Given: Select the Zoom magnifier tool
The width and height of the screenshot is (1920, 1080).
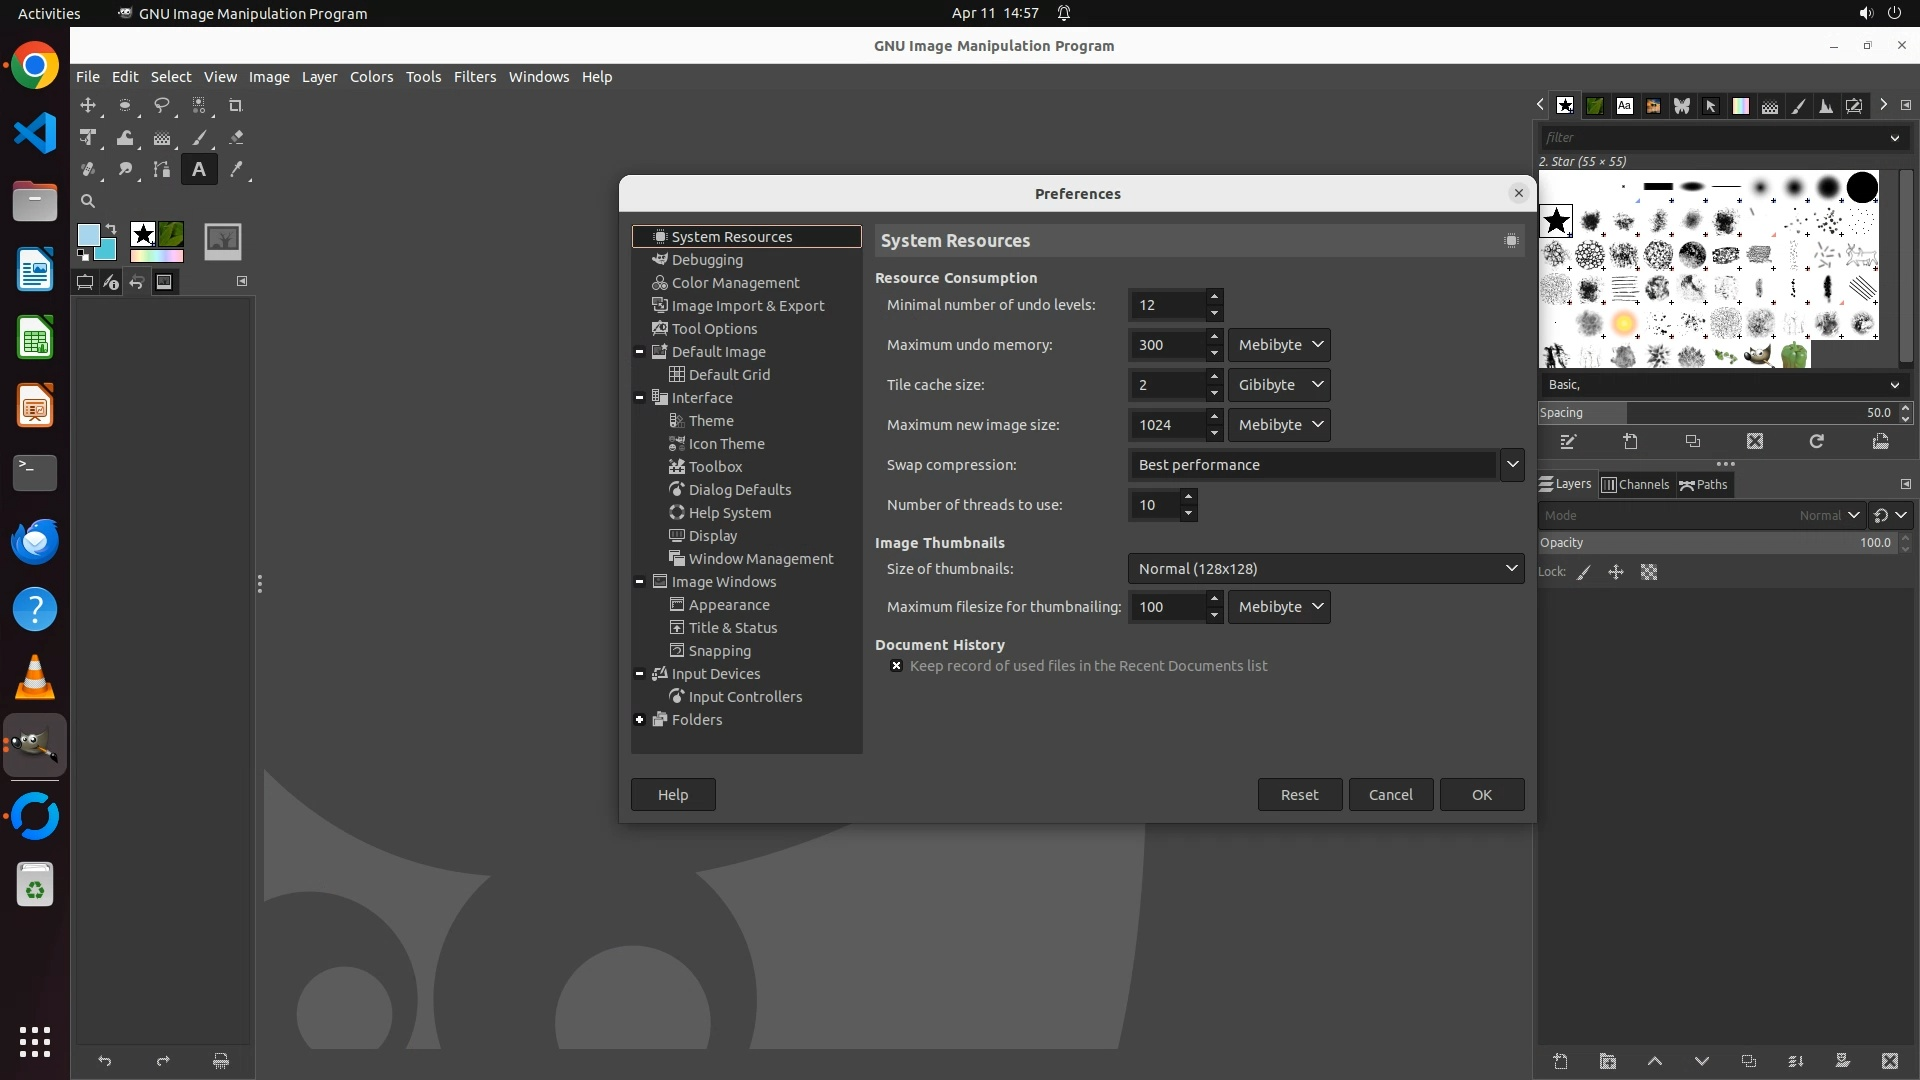Looking at the screenshot, I should (x=88, y=201).
